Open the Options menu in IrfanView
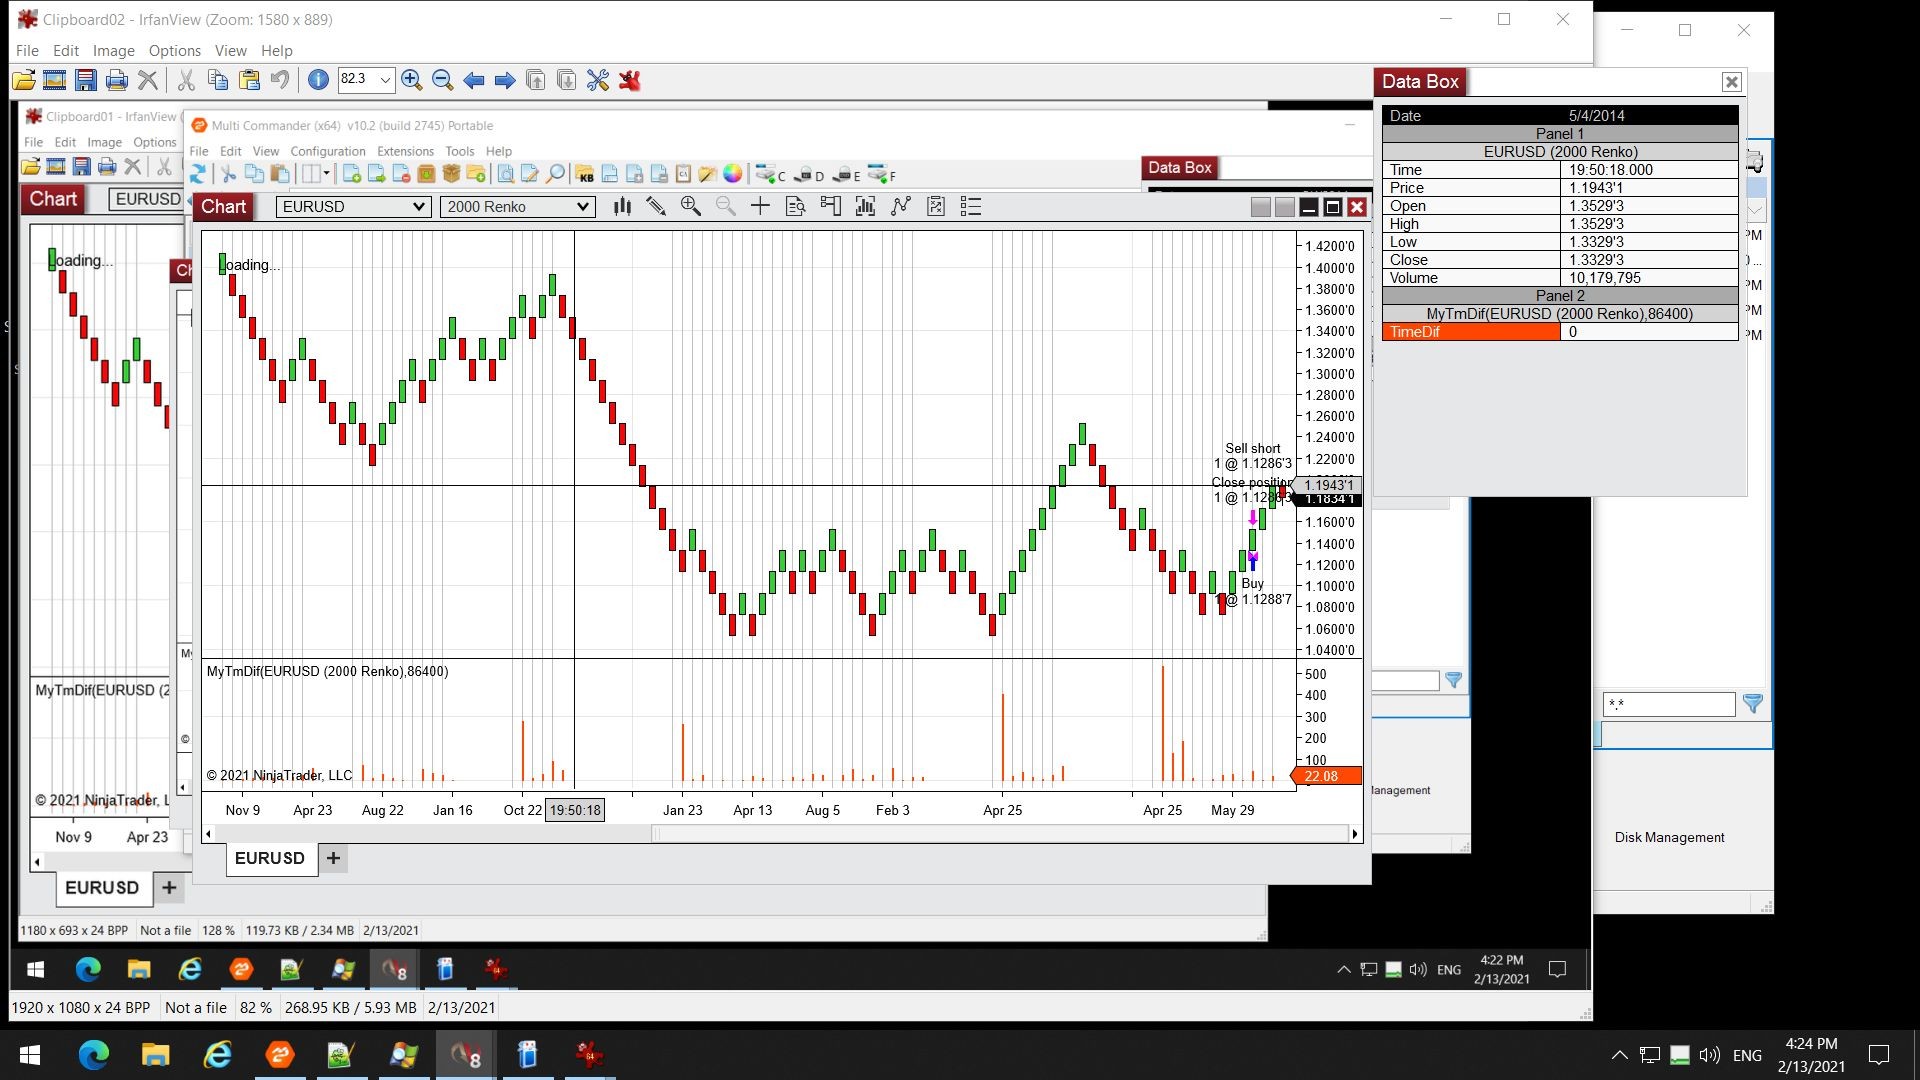 174,50
